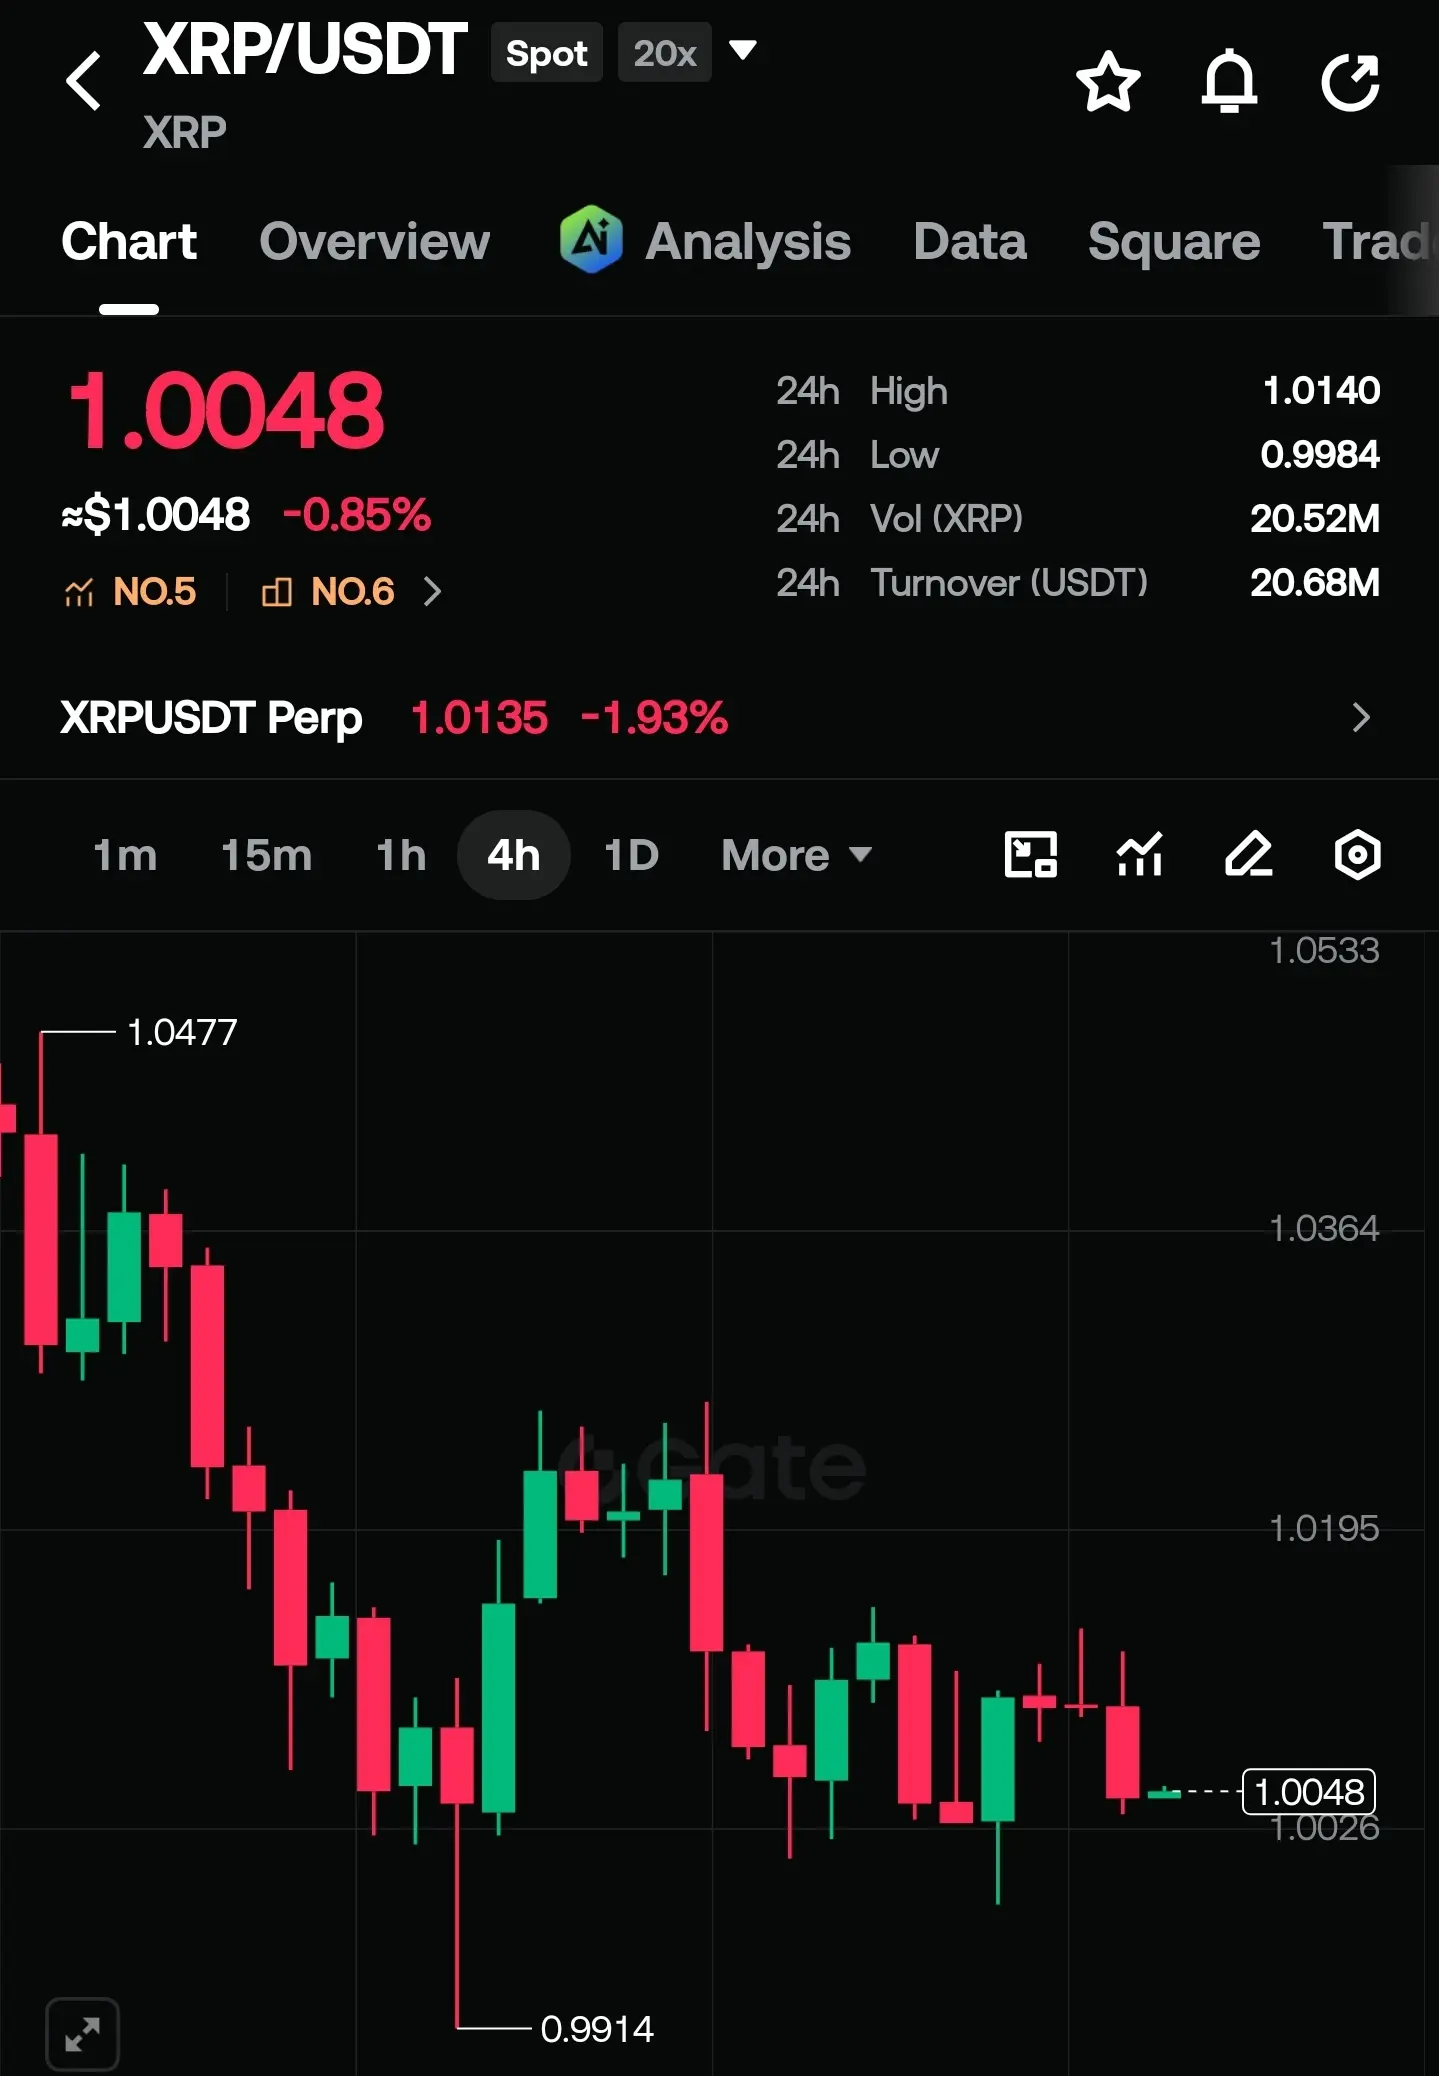Screen dimensions: 1439x2076
Task: Tap the share icon
Action: [1351, 81]
